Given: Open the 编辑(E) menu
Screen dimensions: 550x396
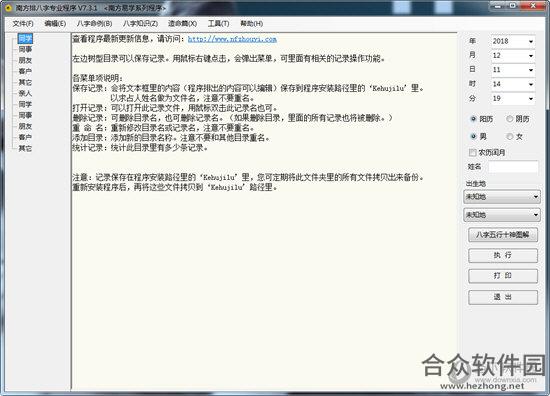Looking at the screenshot, I should tap(55, 24).
